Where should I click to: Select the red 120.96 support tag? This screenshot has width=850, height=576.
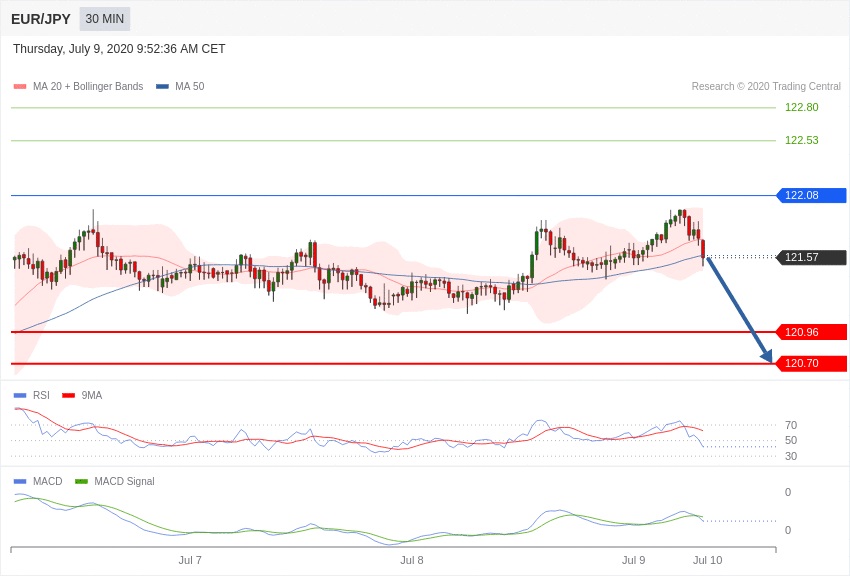point(811,332)
